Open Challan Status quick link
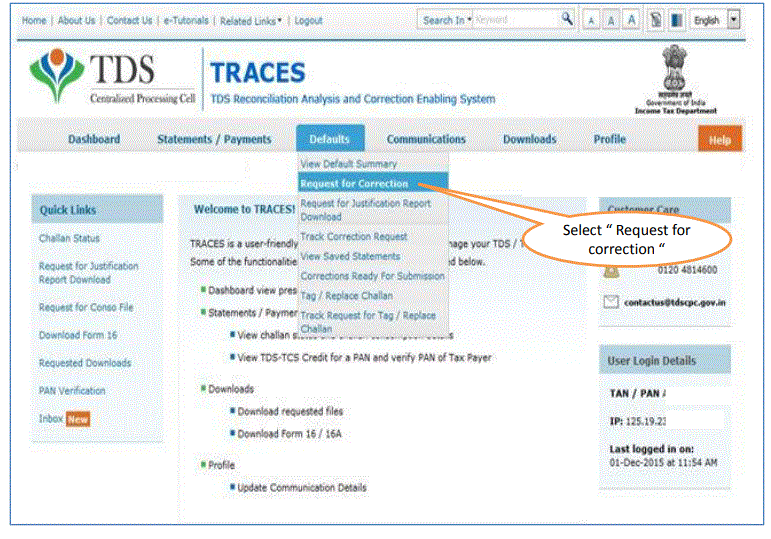The height and width of the screenshot is (539, 771). (x=69, y=239)
